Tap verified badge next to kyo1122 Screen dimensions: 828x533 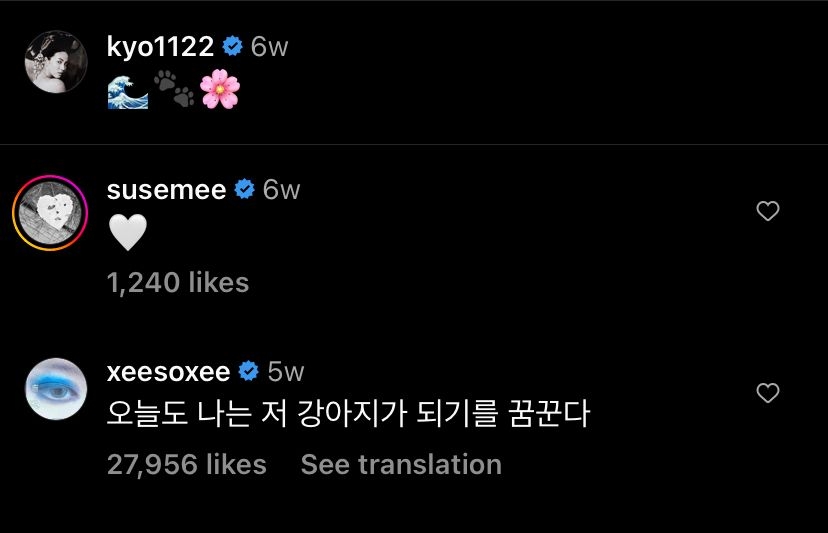232,47
